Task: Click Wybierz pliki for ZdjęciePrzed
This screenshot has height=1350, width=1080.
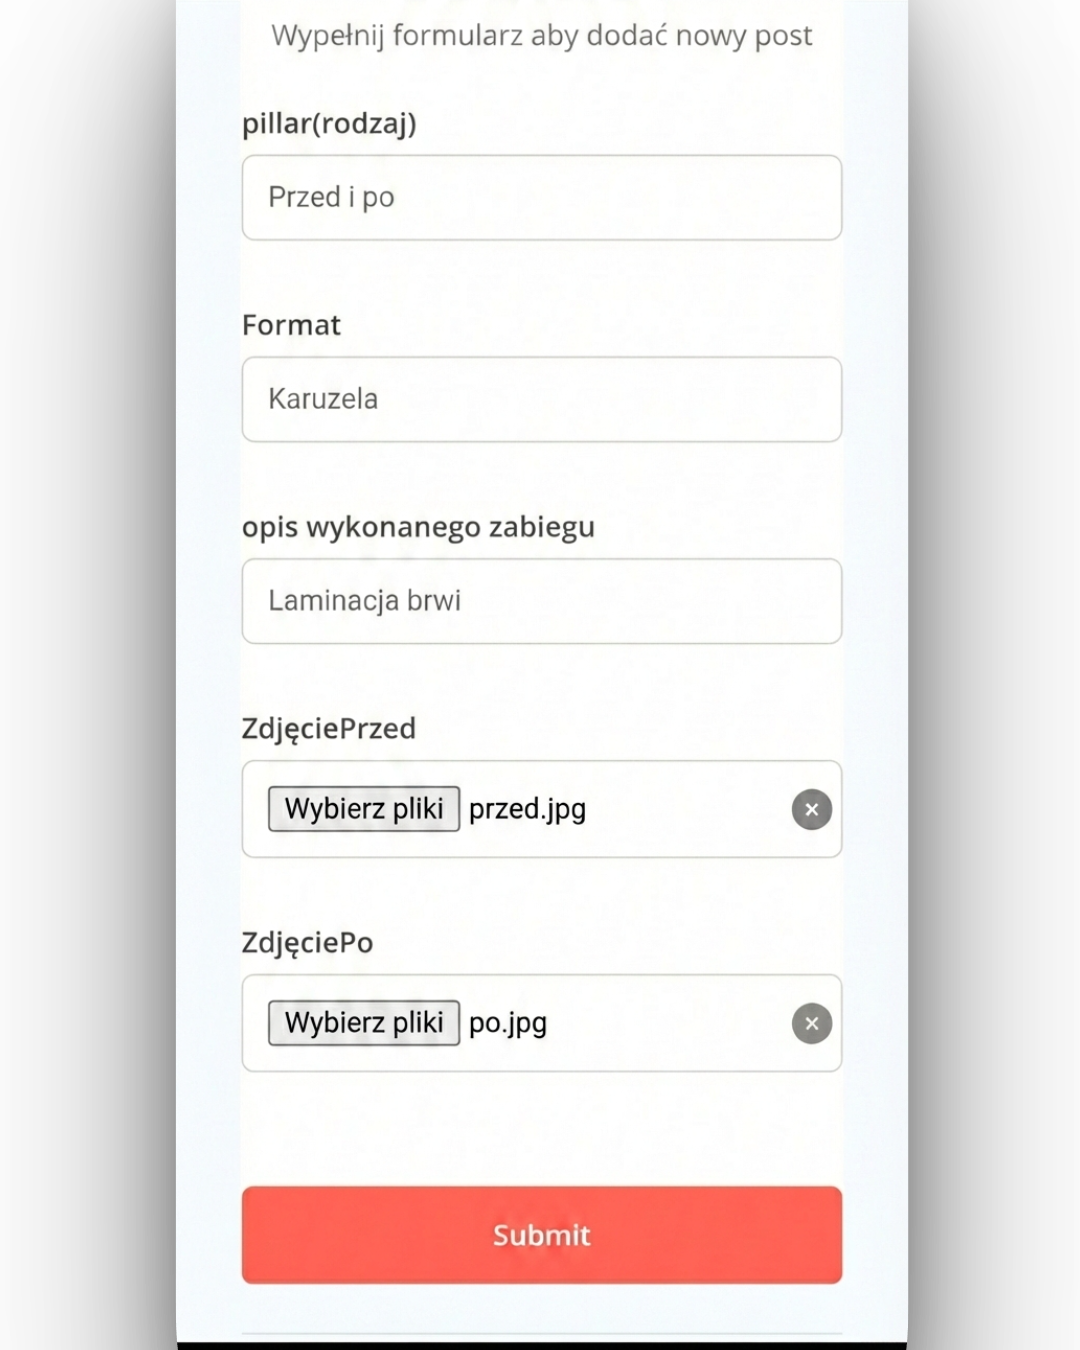Action: click(x=363, y=808)
